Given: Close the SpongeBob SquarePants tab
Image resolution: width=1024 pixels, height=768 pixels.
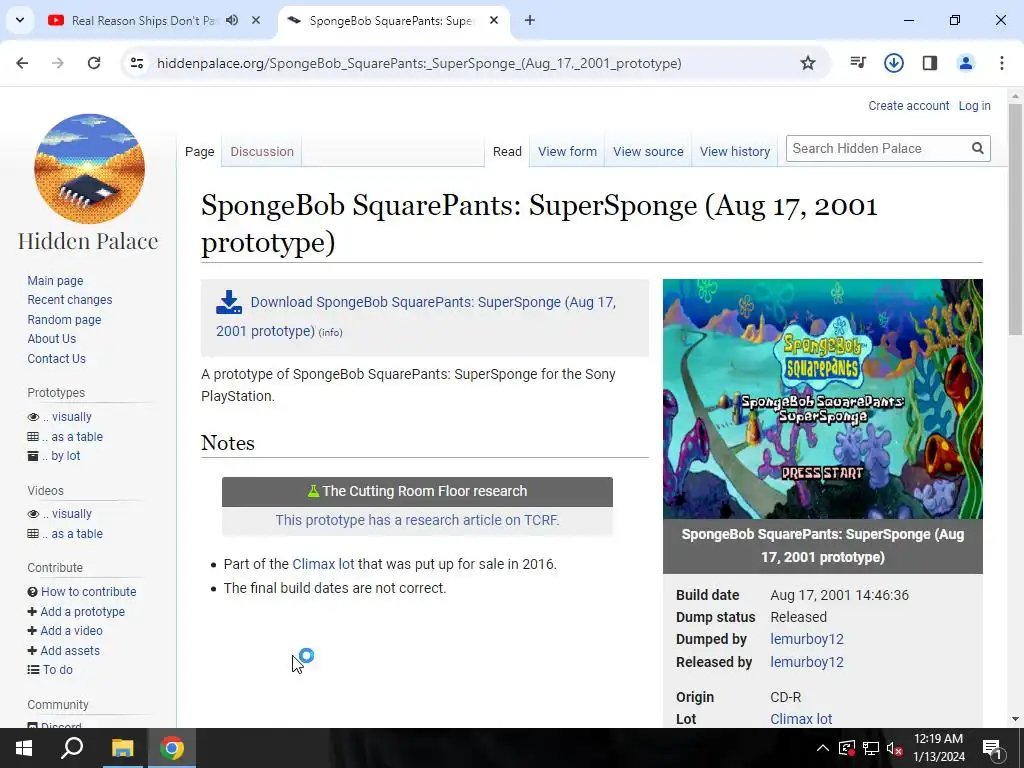Looking at the screenshot, I should 494,20.
